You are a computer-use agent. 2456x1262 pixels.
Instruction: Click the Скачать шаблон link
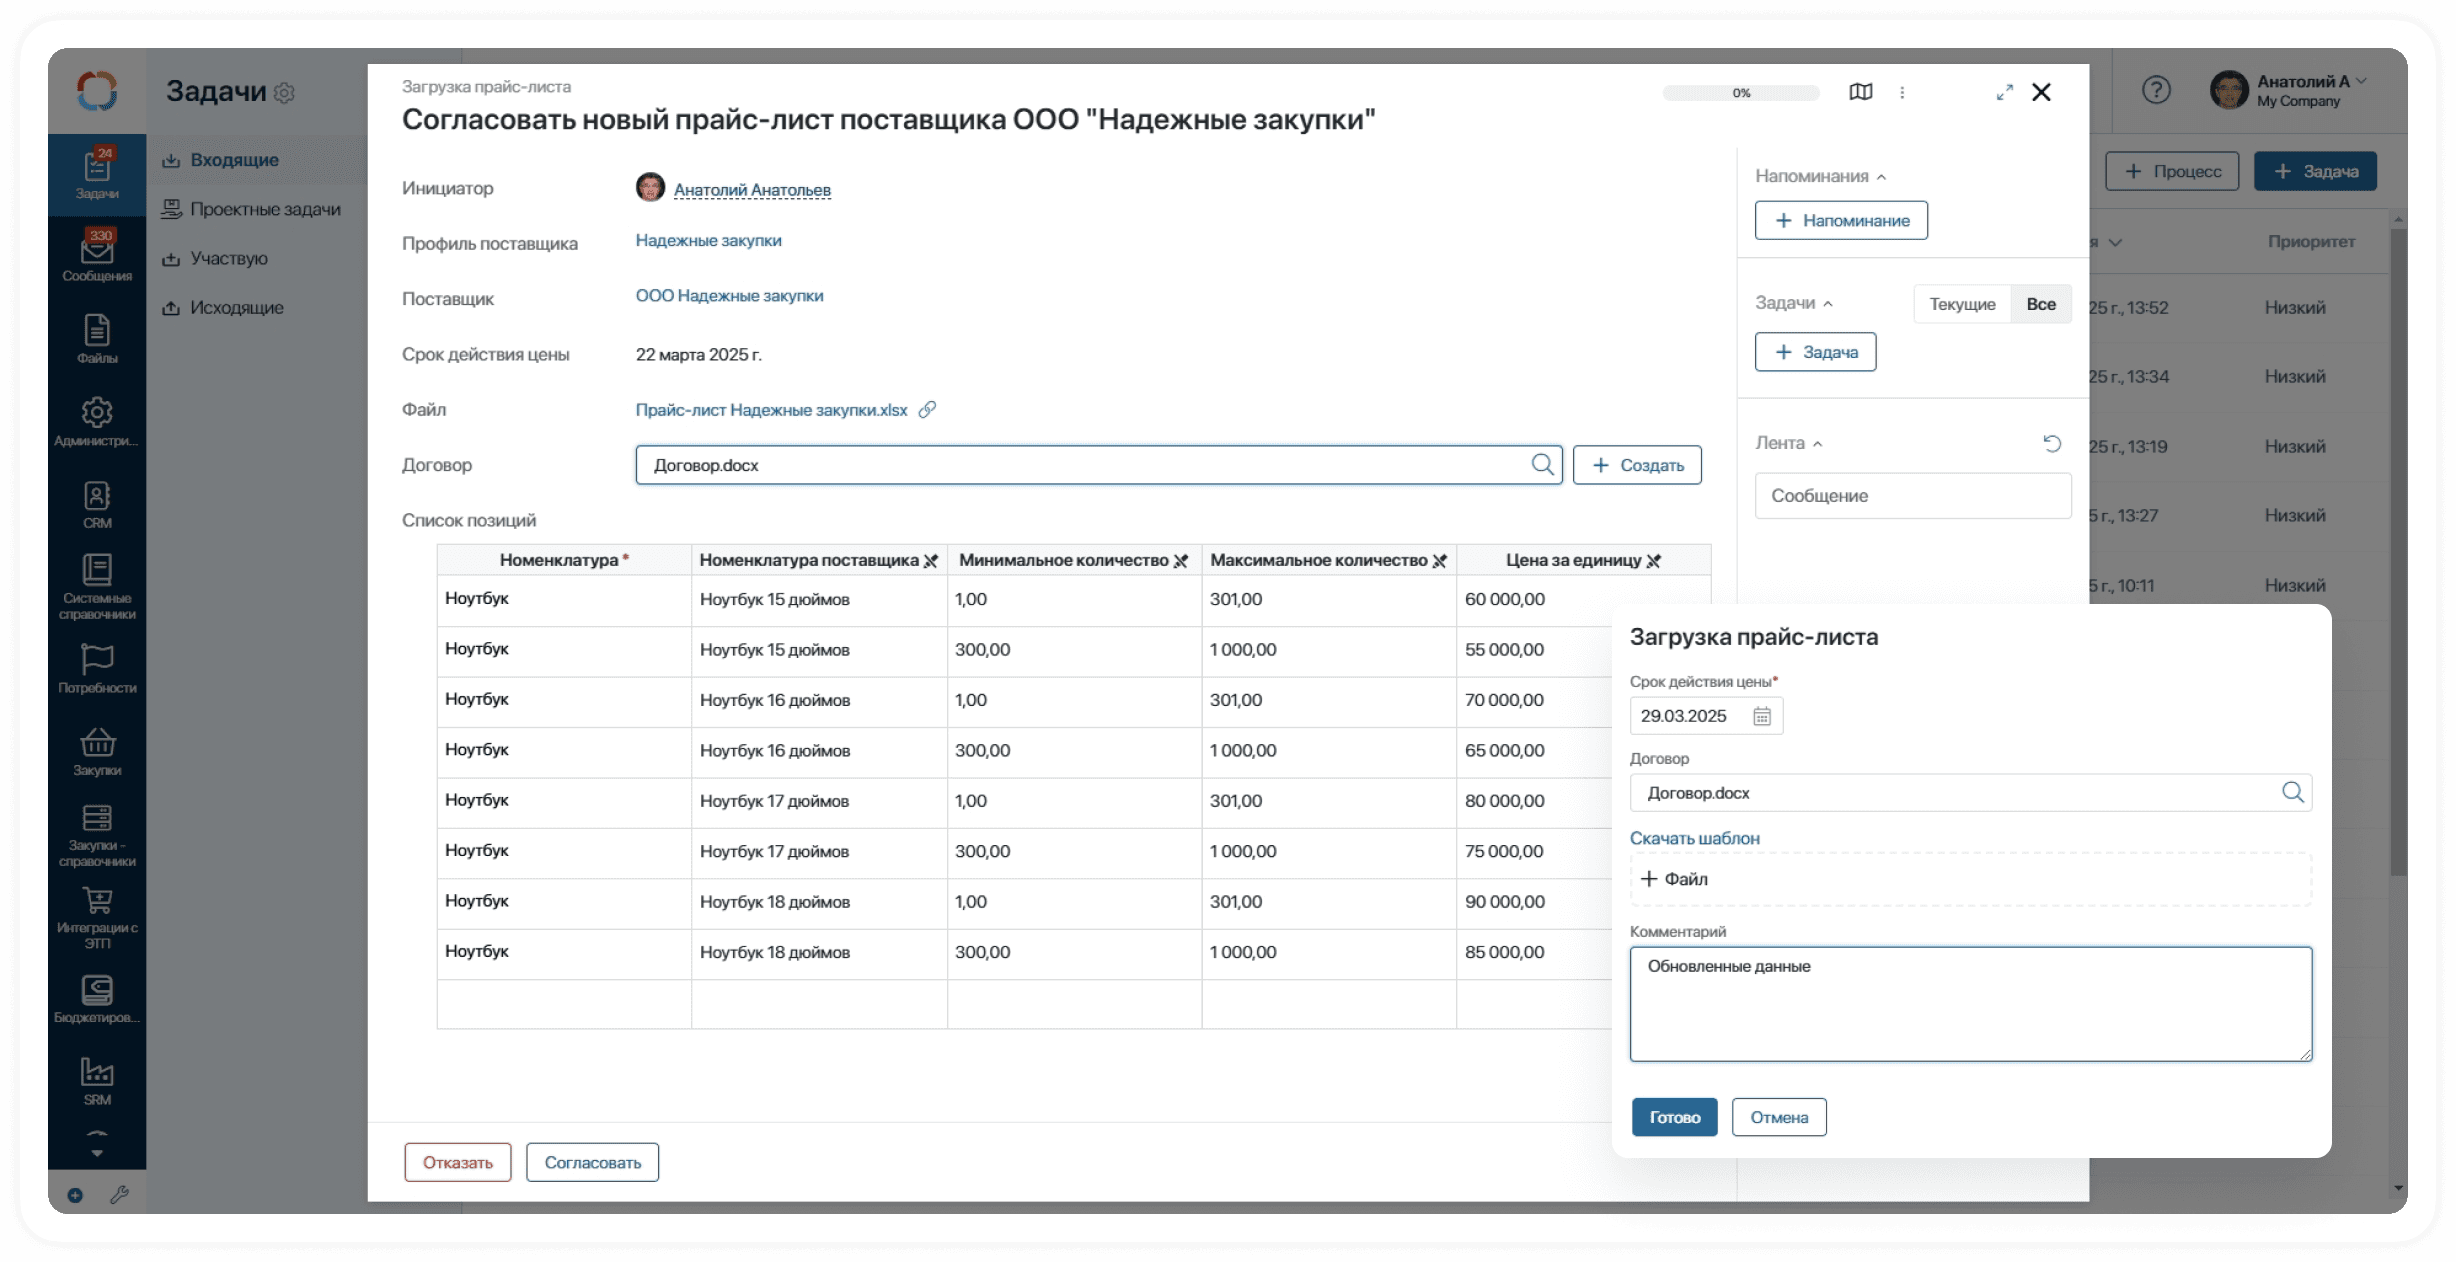click(1694, 838)
